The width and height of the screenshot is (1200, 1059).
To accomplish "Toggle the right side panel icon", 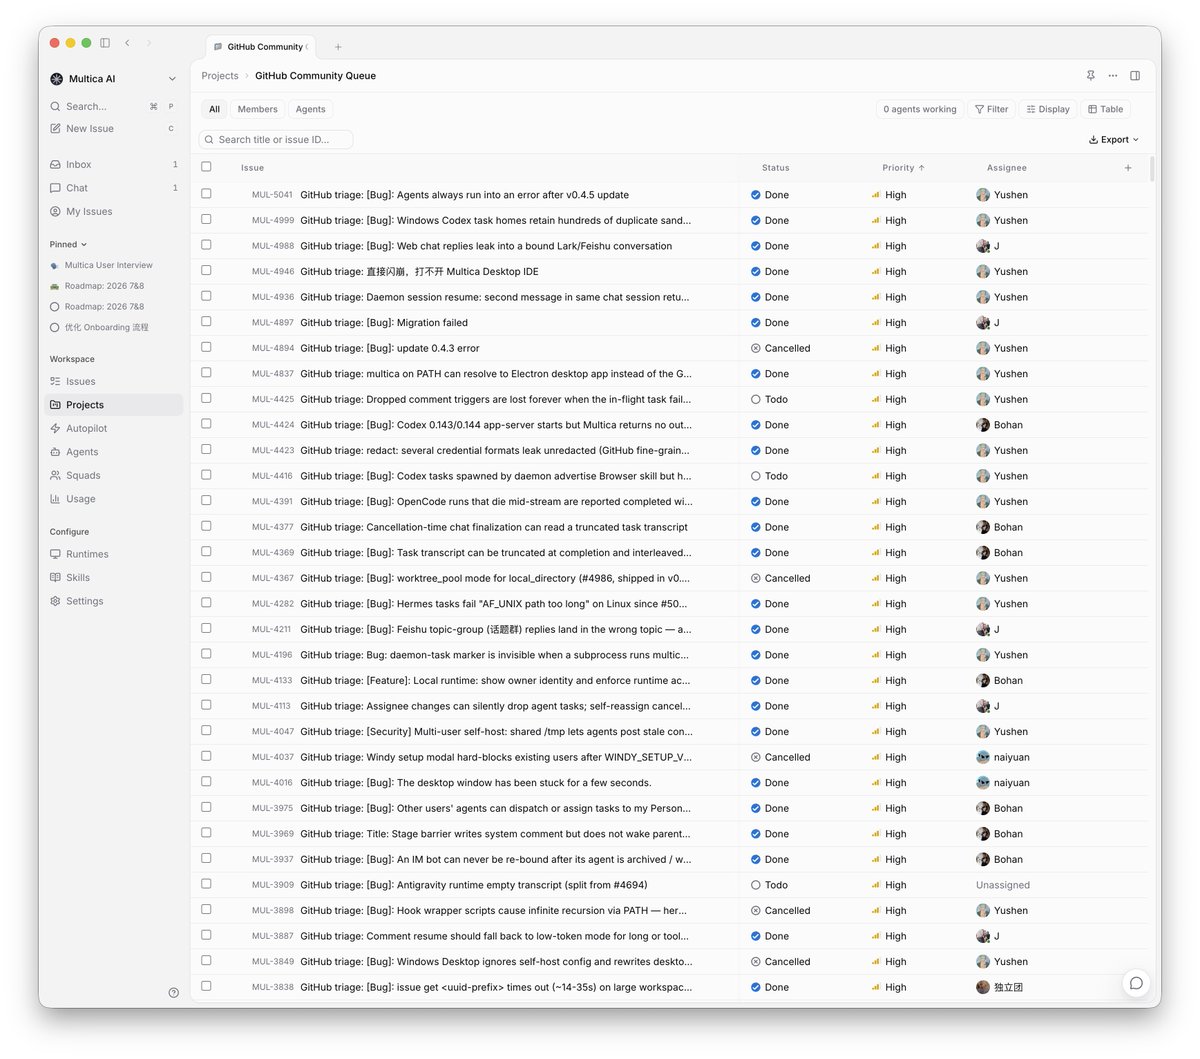I will click(x=1135, y=75).
